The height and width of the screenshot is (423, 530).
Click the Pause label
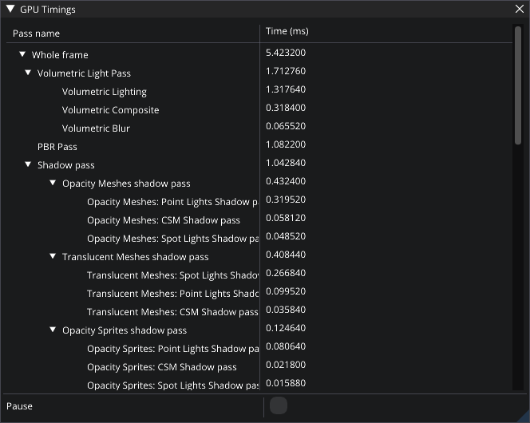(19, 406)
